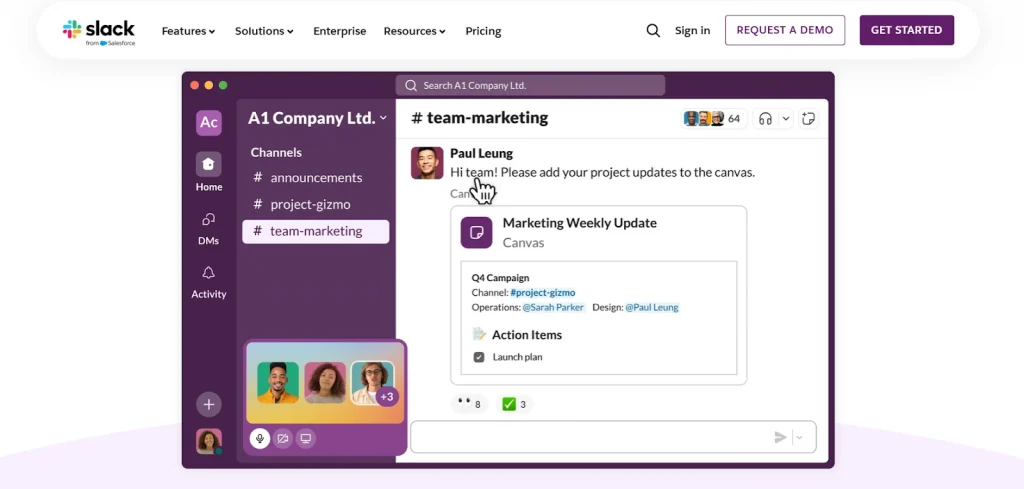Screen dimensions: 1024x489
Task: Toggle the huddle camera button
Action: coord(283,438)
